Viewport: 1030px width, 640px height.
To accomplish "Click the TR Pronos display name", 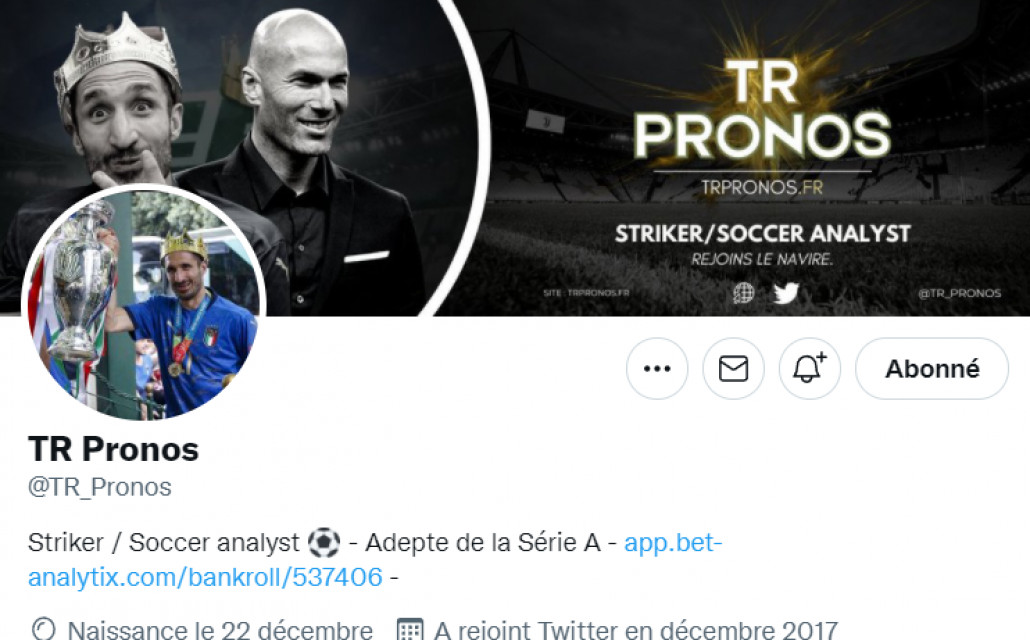I will point(113,449).
